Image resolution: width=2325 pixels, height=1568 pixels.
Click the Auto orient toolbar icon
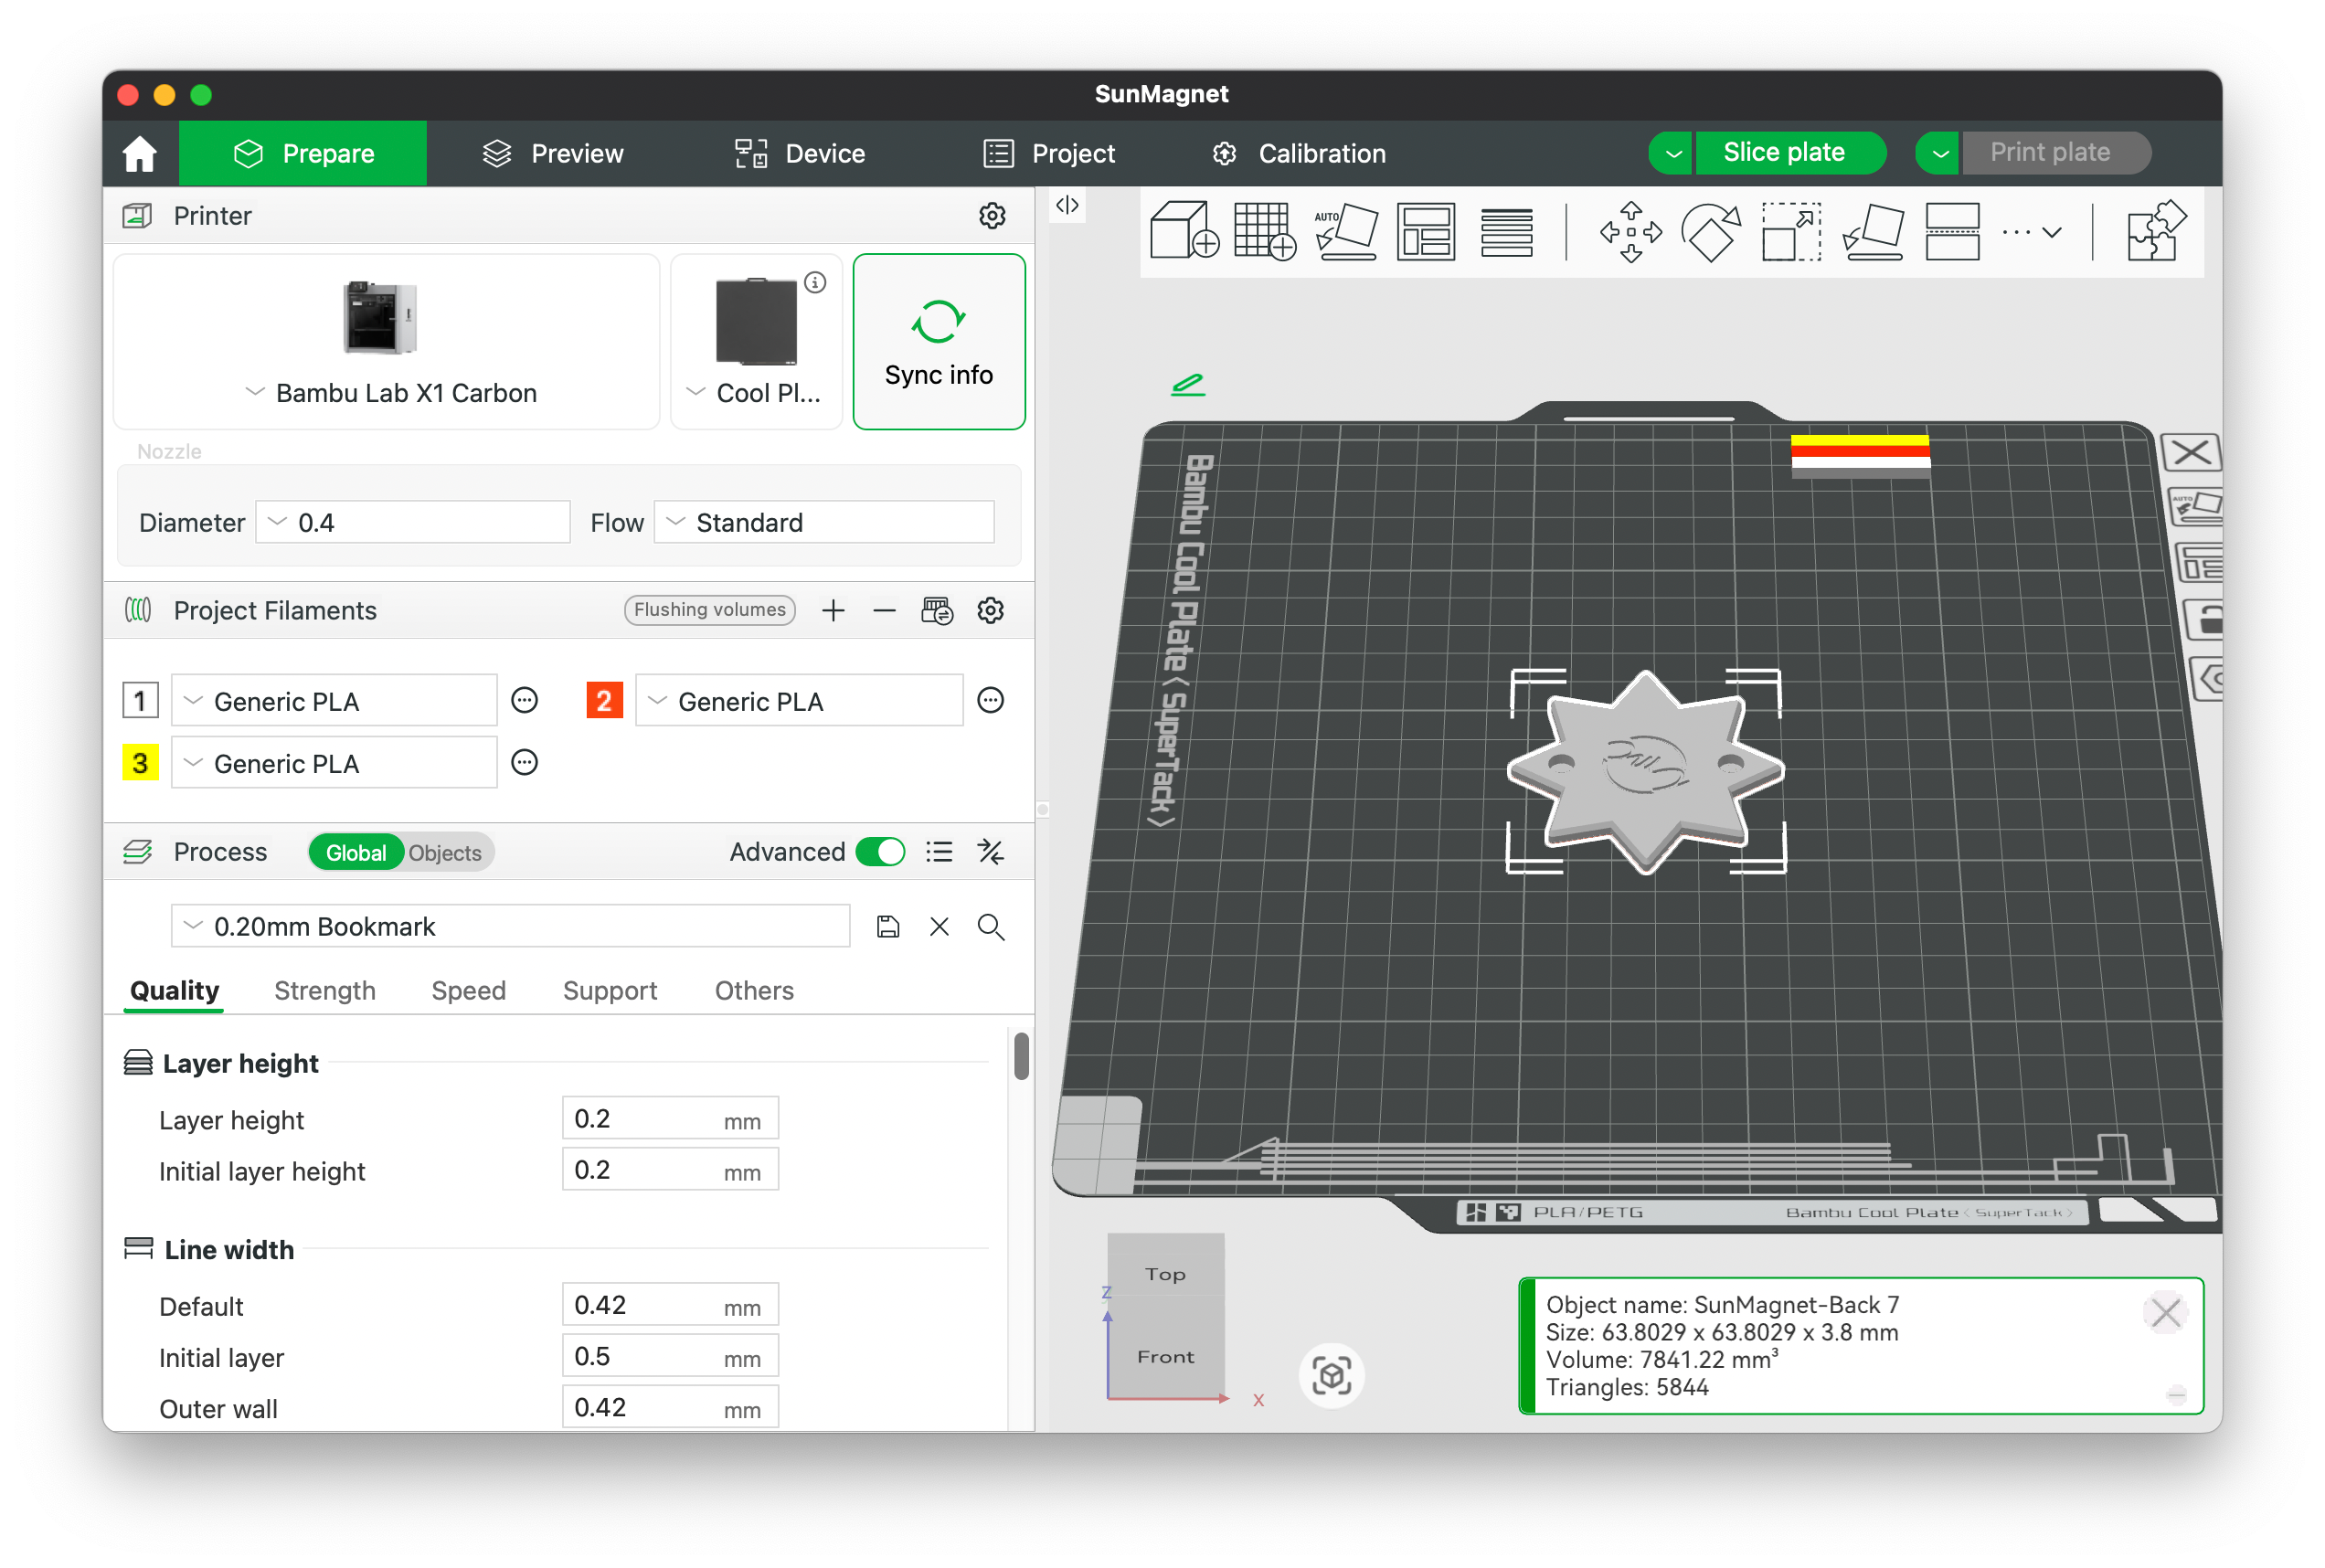1345,231
